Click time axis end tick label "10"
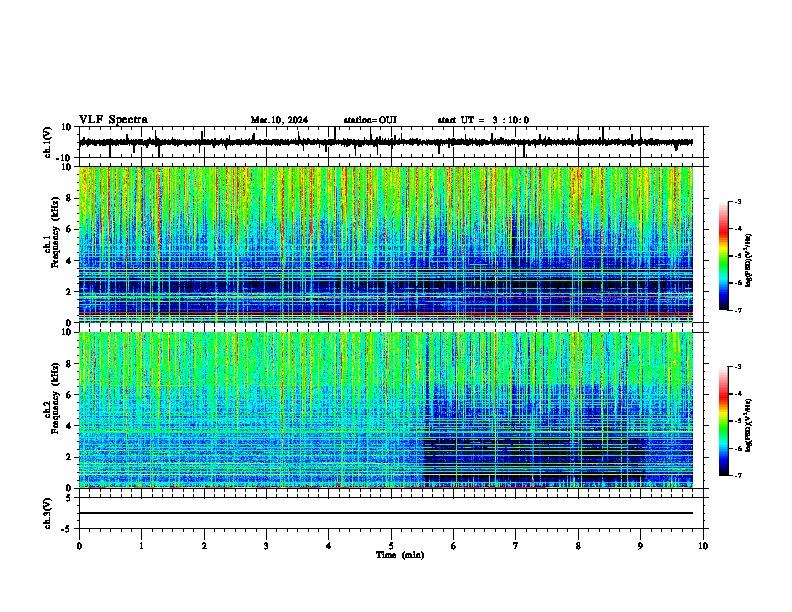792x612 pixels. [703, 546]
